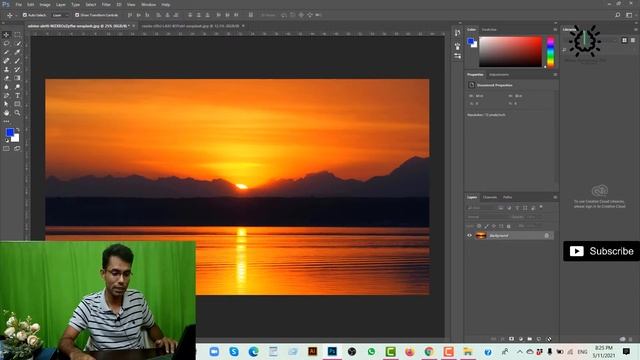
Task: Open the collapsed History panel icon
Action: 457,33
